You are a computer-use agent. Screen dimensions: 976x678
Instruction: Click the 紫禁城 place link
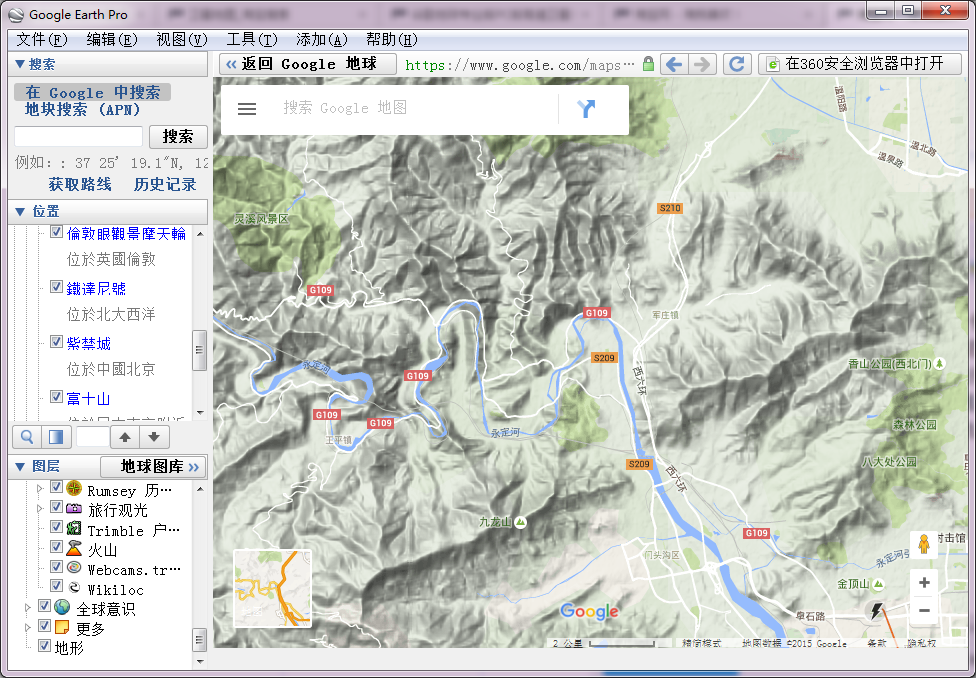(88, 343)
